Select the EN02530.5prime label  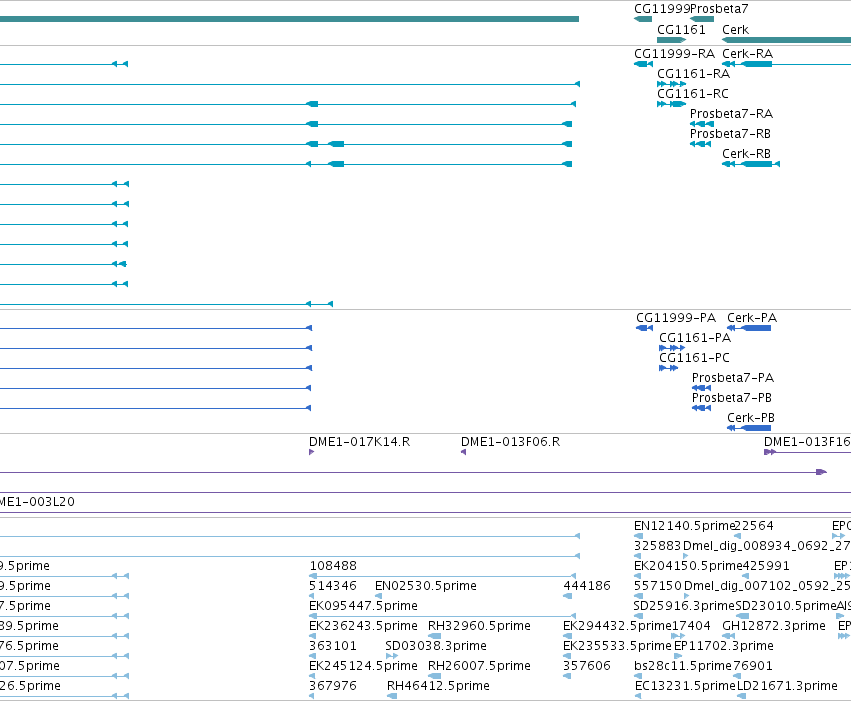point(426,586)
